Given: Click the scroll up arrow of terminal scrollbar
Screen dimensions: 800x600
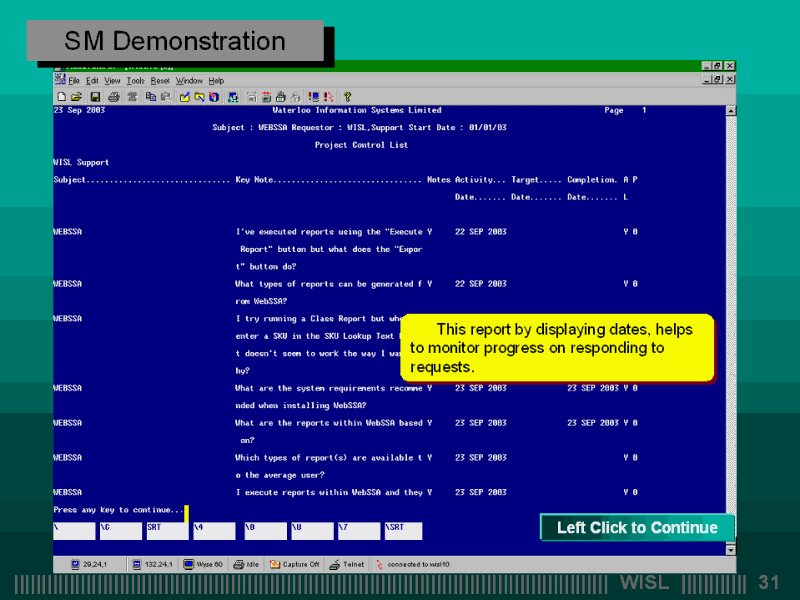Looking at the screenshot, I should [x=730, y=111].
